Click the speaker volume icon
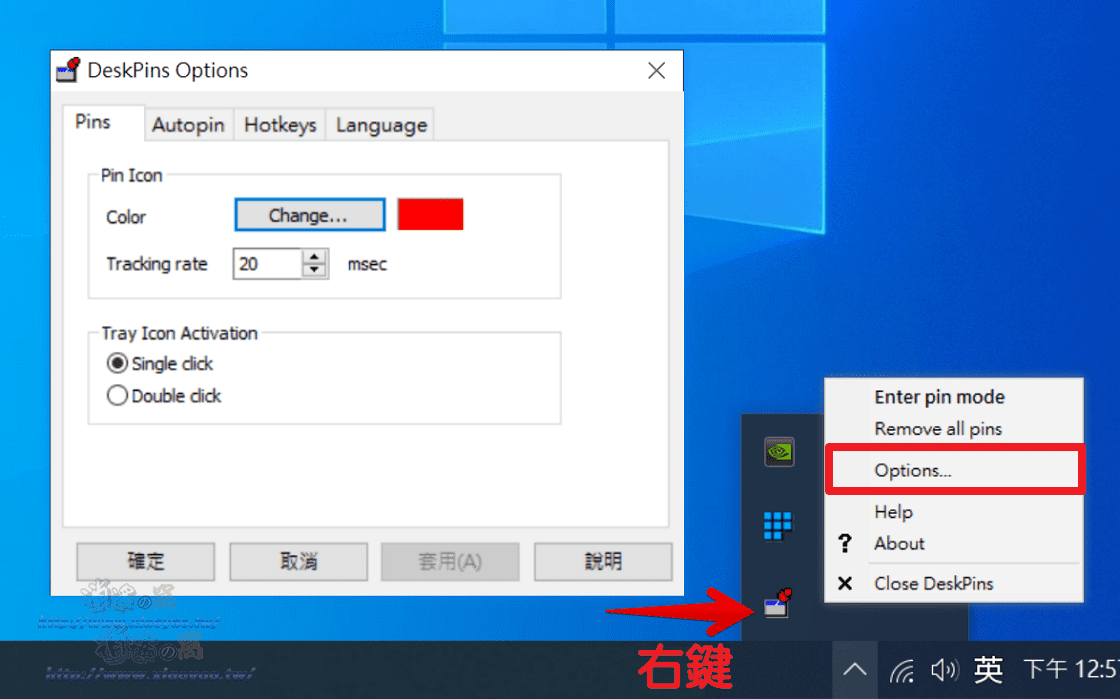 tap(944, 671)
